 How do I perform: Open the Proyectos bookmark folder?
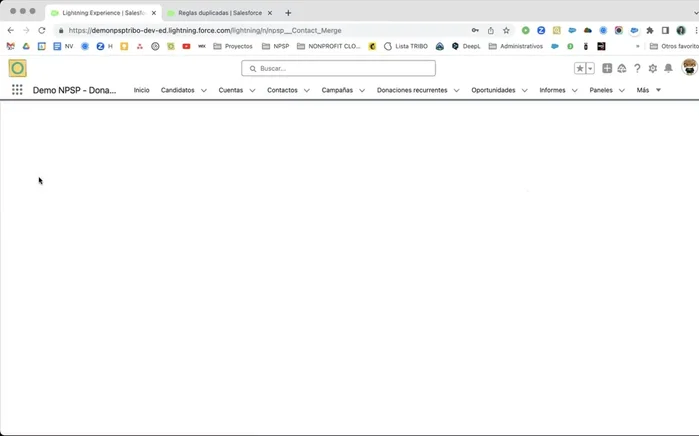(x=233, y=46)
